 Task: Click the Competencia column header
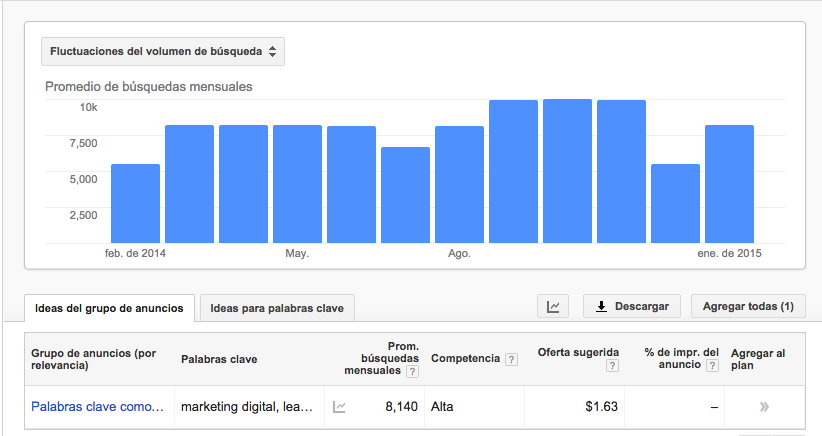click(465, 358)
